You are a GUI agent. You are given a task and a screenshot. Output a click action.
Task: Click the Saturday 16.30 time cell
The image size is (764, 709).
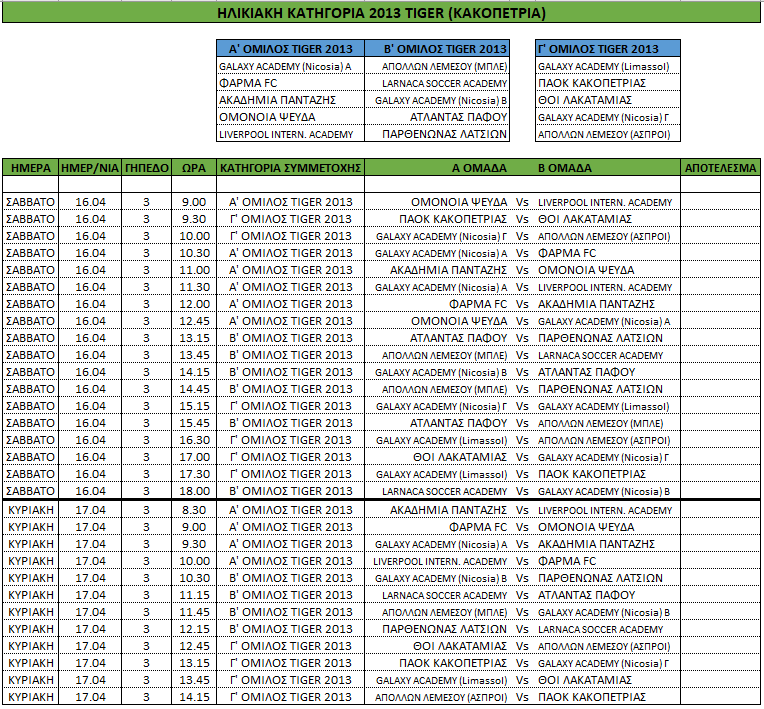point(194,440)
